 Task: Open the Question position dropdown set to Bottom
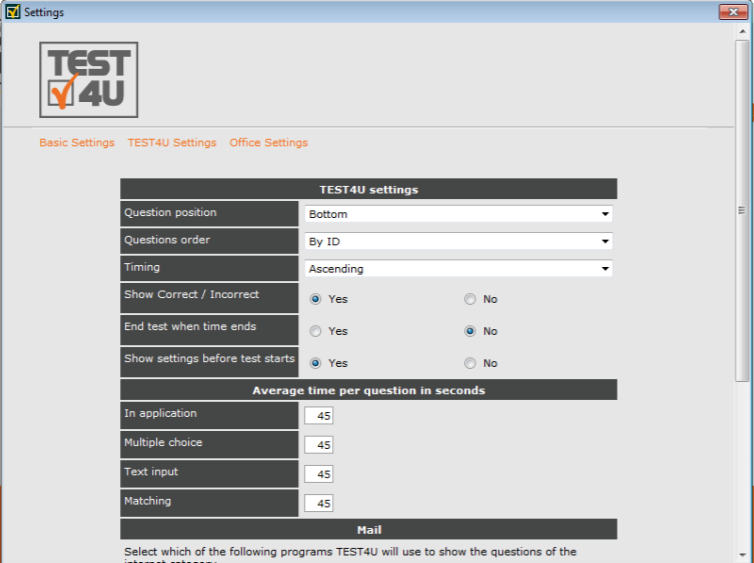458,214
